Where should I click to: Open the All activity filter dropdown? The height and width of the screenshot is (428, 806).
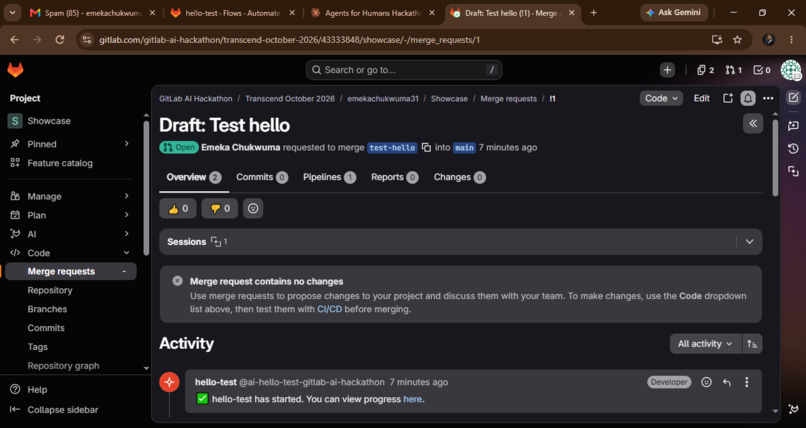click(705, 344)
